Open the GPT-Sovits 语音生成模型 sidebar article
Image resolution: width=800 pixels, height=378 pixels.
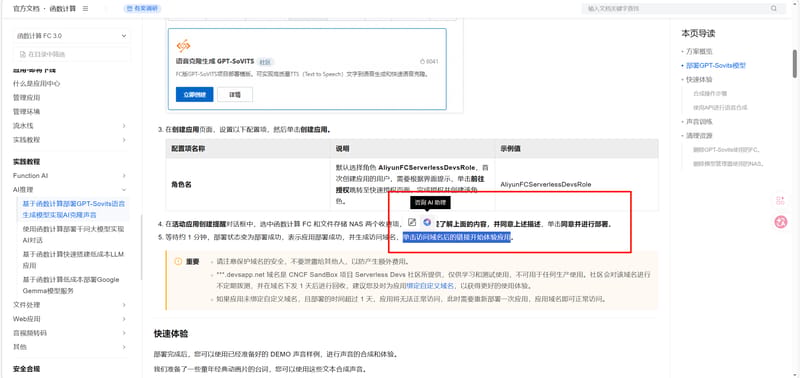click(73, 209)
